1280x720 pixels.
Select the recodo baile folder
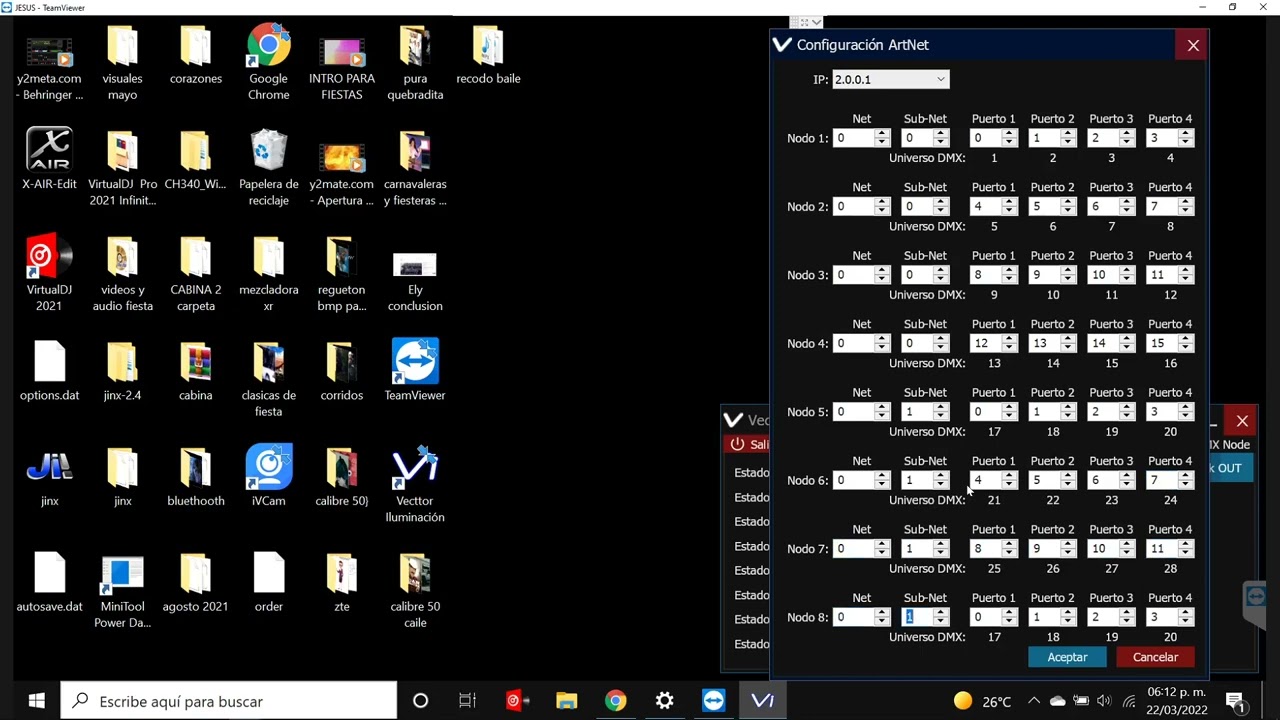click(x=488, y=54)
